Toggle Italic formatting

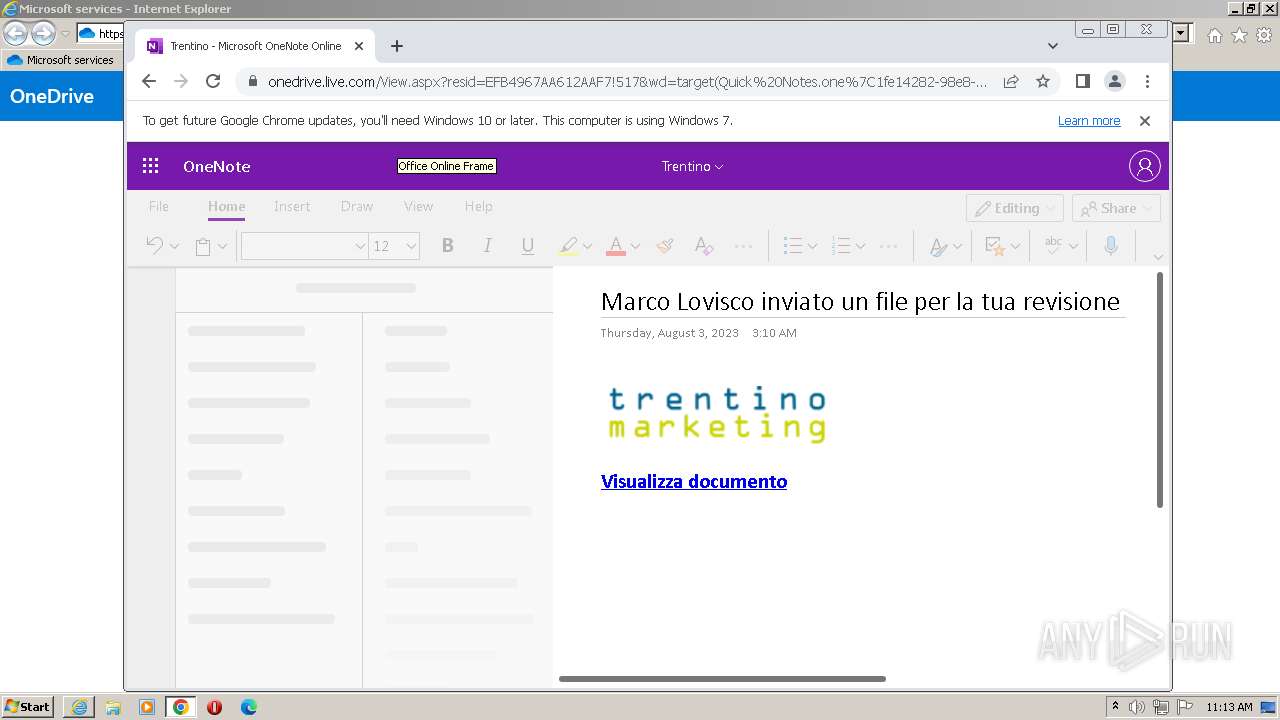[x=487, y=245]
